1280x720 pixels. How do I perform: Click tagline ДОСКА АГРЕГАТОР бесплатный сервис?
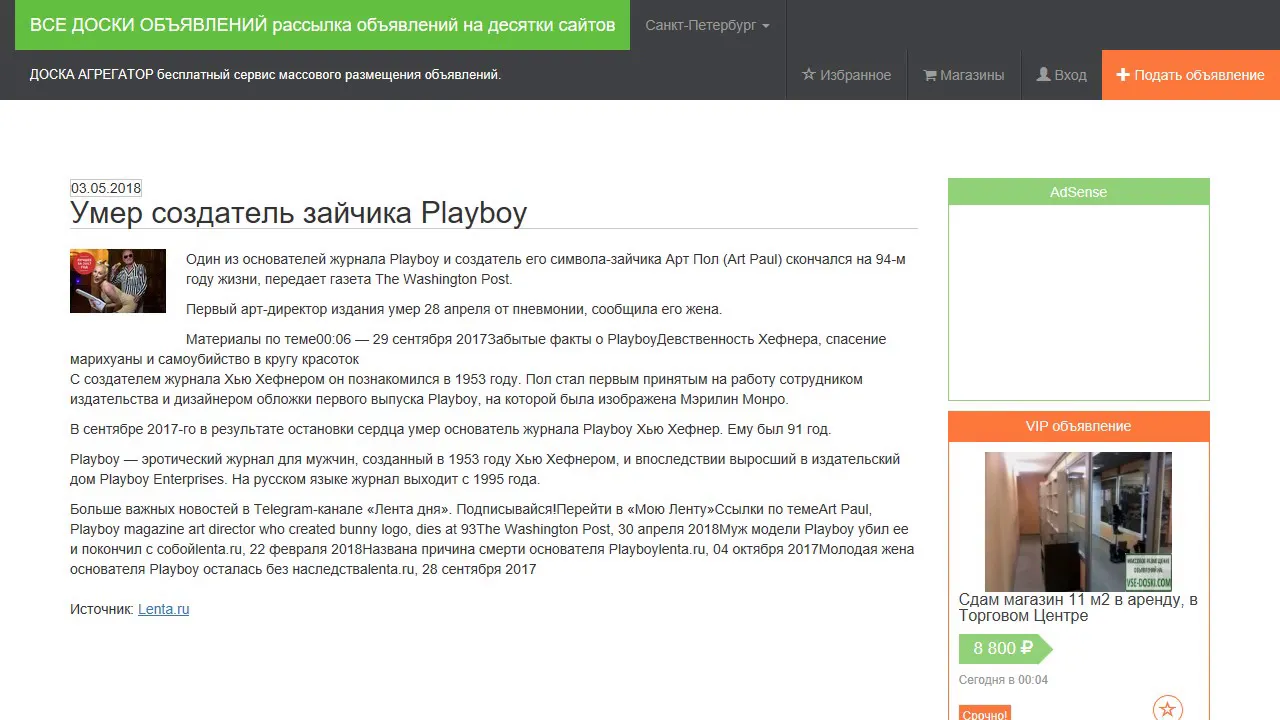click(x=265, y=75)
